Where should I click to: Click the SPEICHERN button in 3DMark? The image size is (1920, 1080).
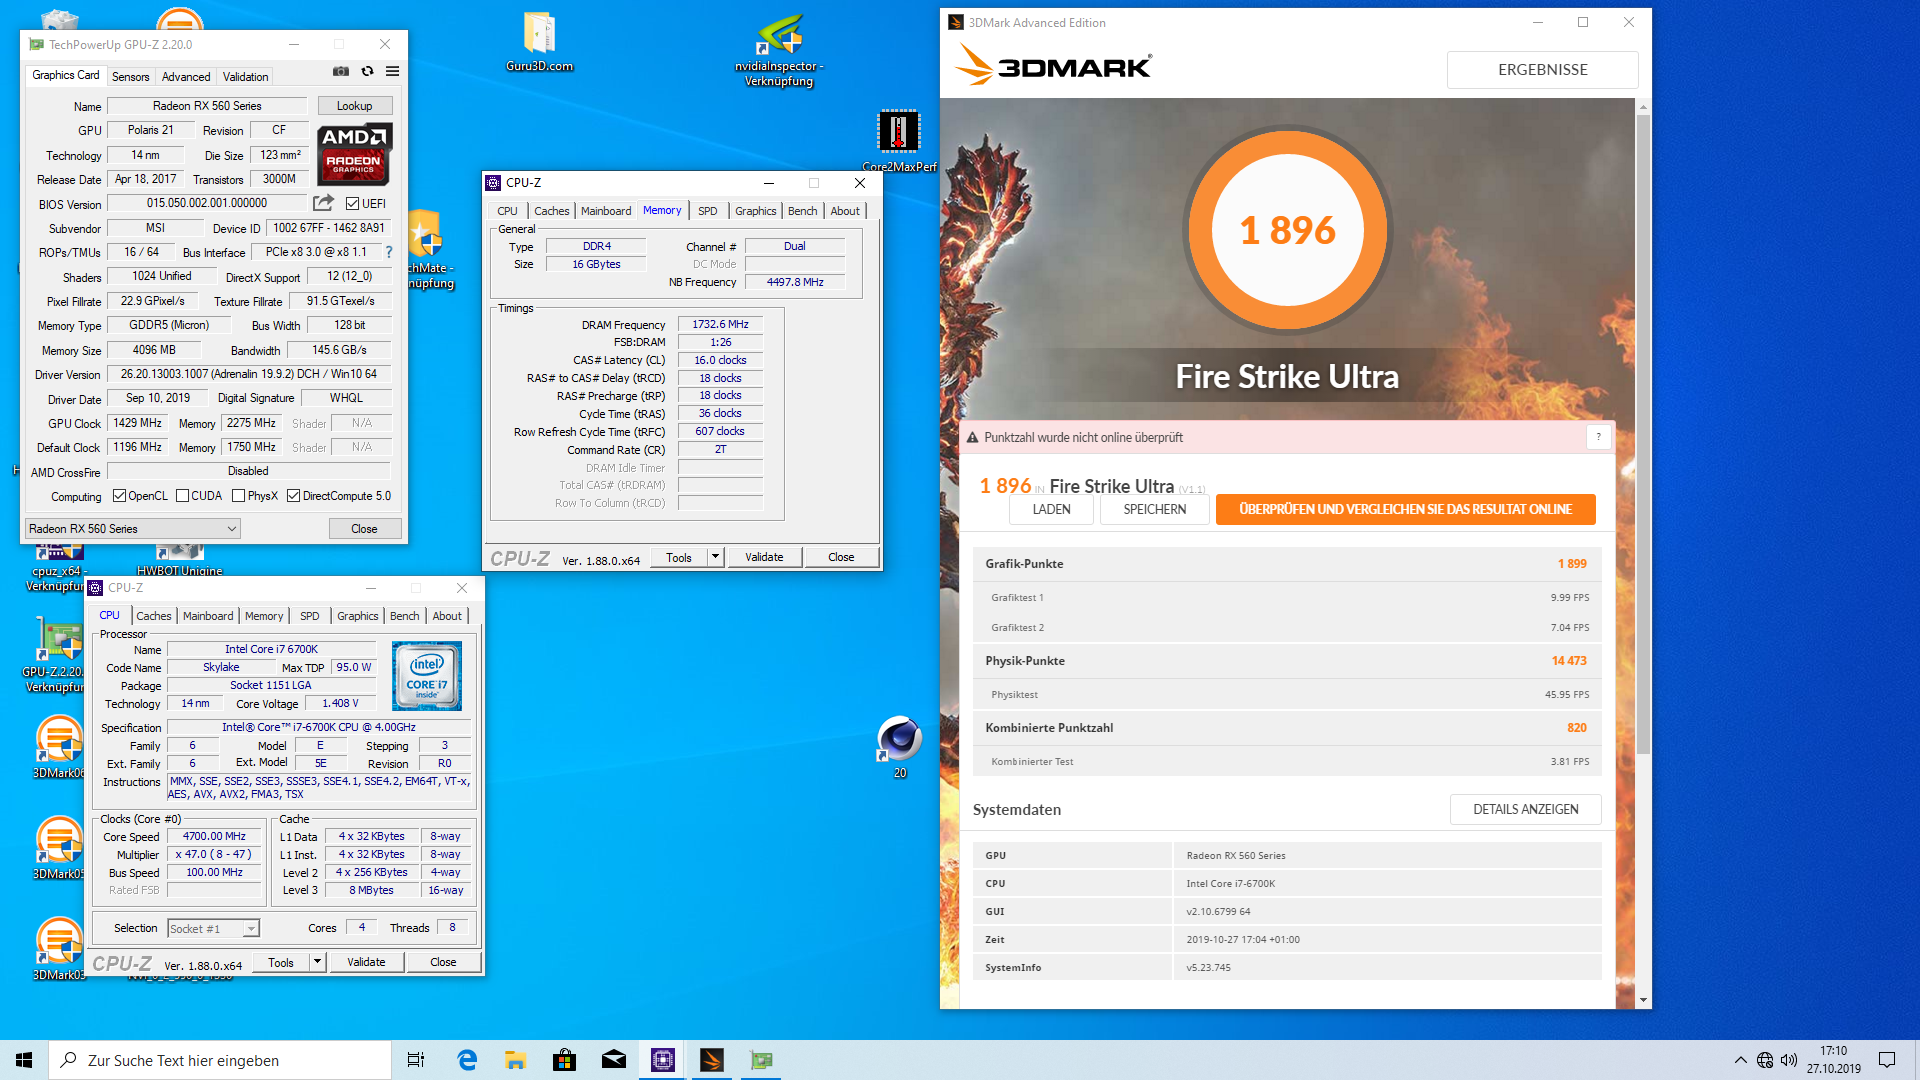1154,509
